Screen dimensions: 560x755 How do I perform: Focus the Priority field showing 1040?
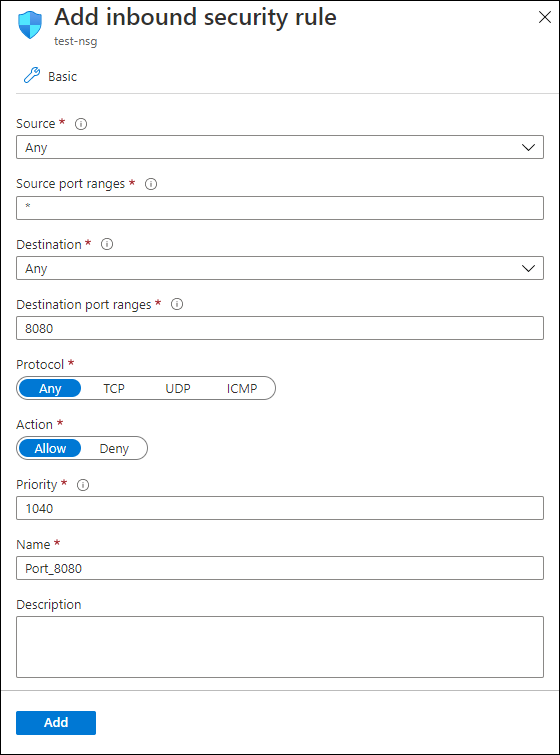tap(280, 508)
